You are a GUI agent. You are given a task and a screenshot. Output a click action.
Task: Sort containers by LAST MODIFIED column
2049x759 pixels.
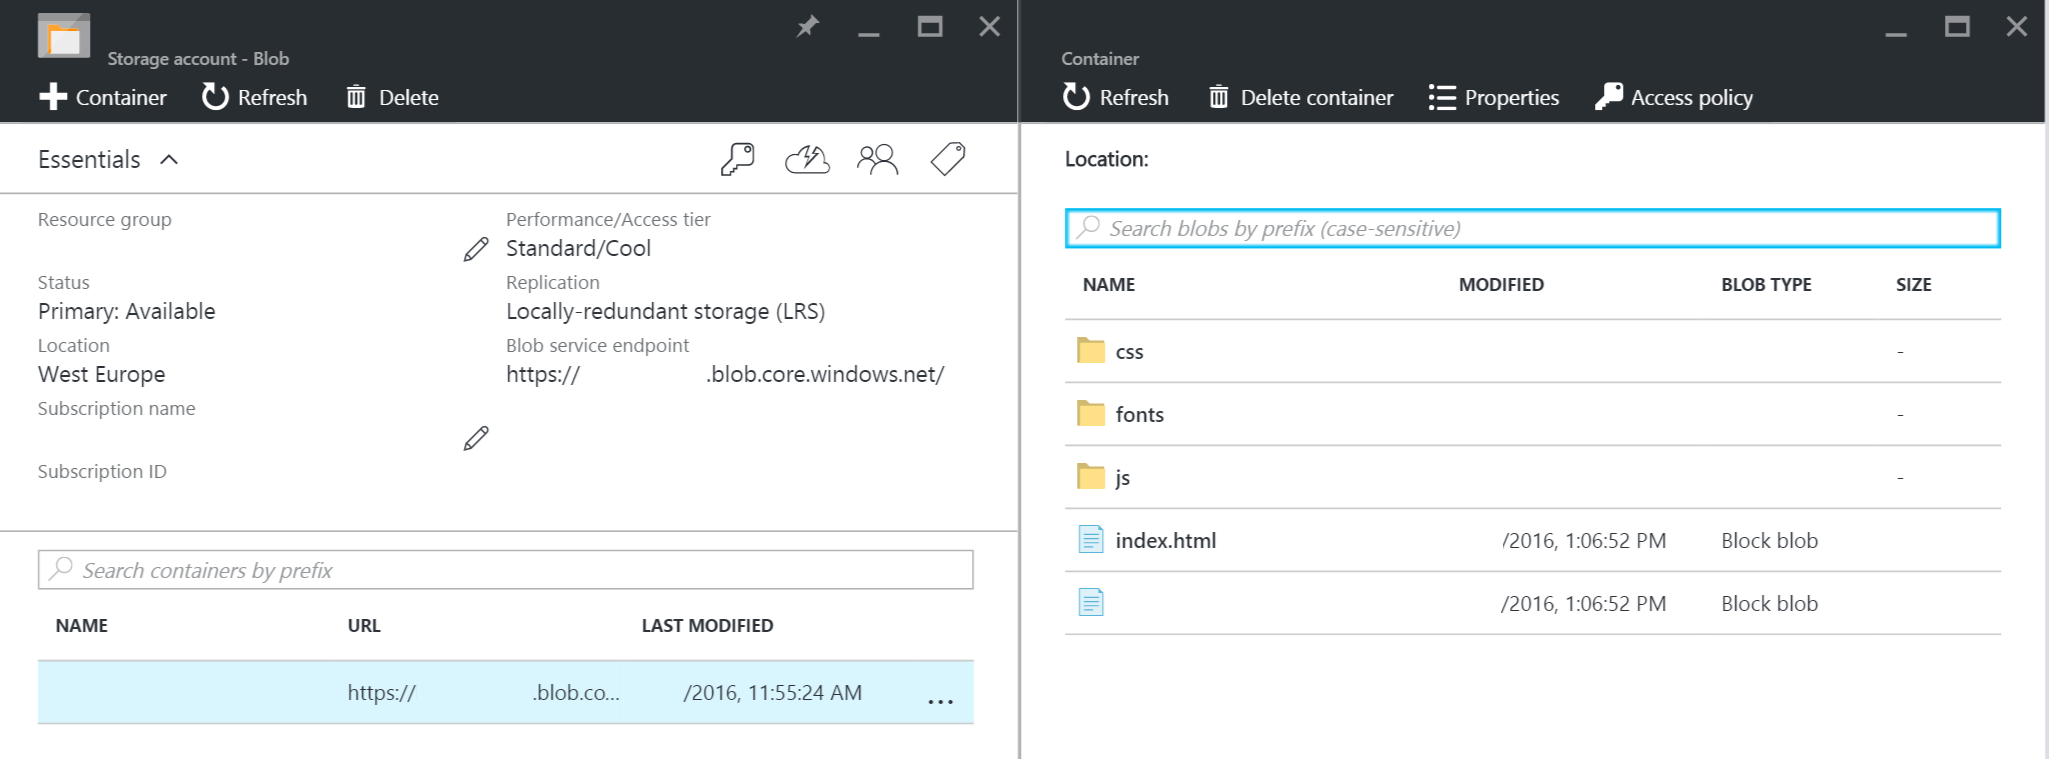tap(707, 626)
